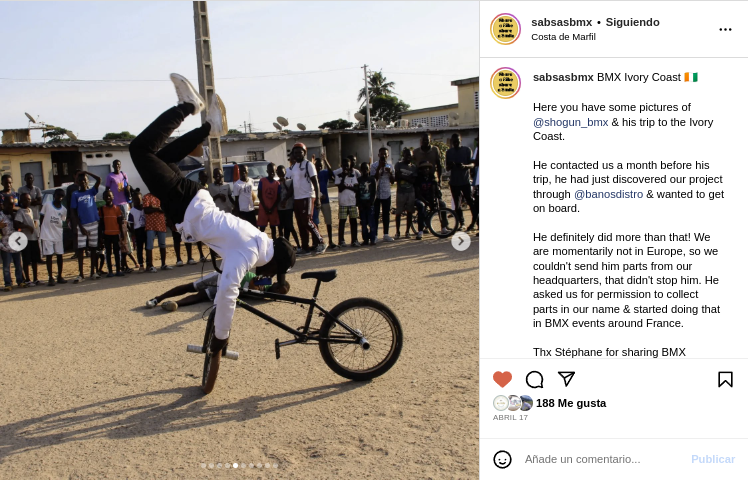748x480 pixels.
Task: Open comments with the speech bubble icon
Action: (534, 379)
